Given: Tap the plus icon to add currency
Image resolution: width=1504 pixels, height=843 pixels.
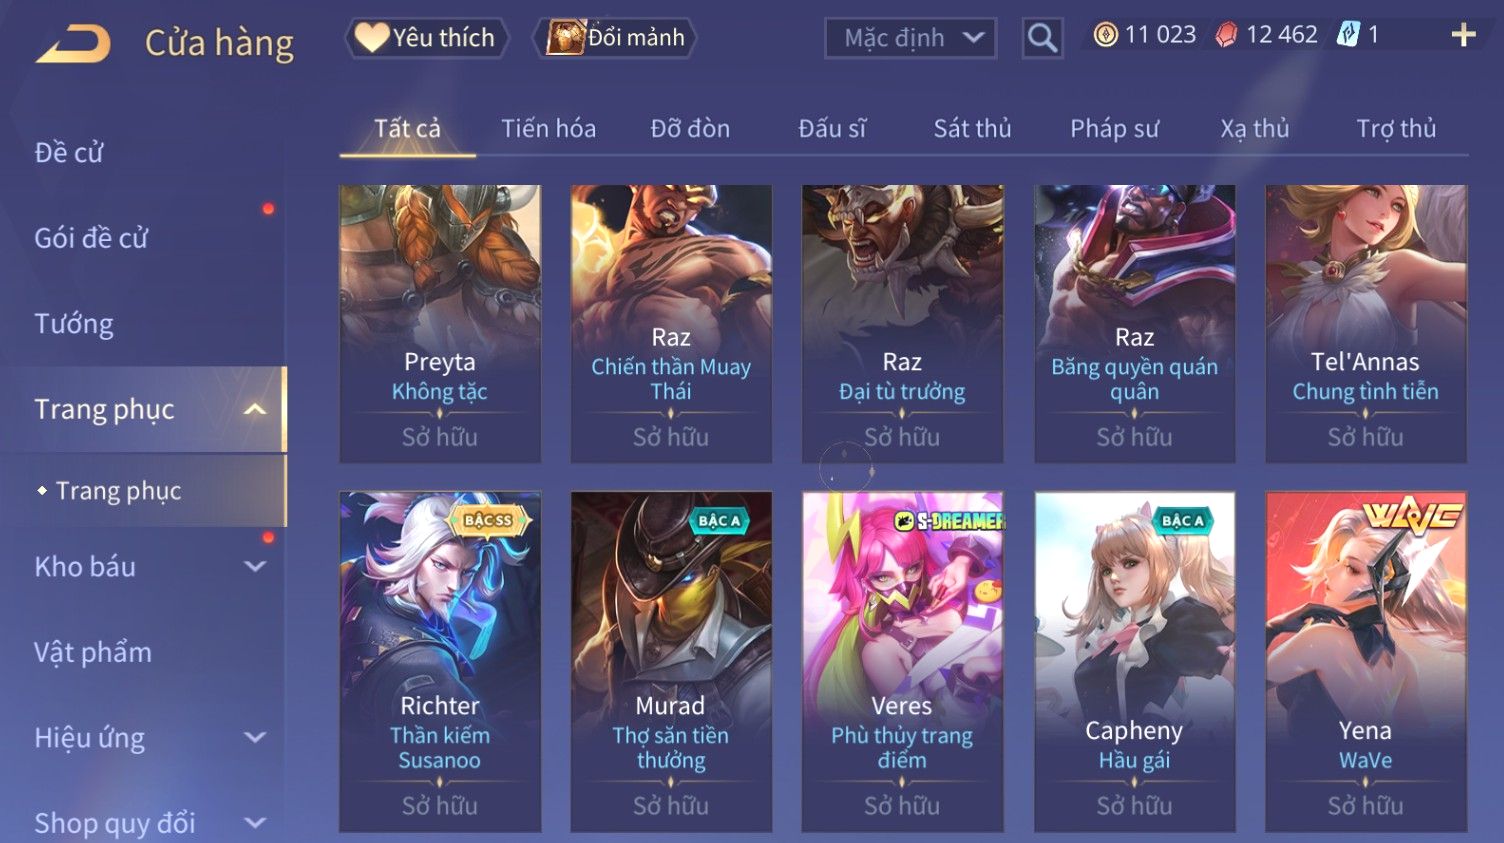Looking at the screenshot, I should pos(1463,36).
